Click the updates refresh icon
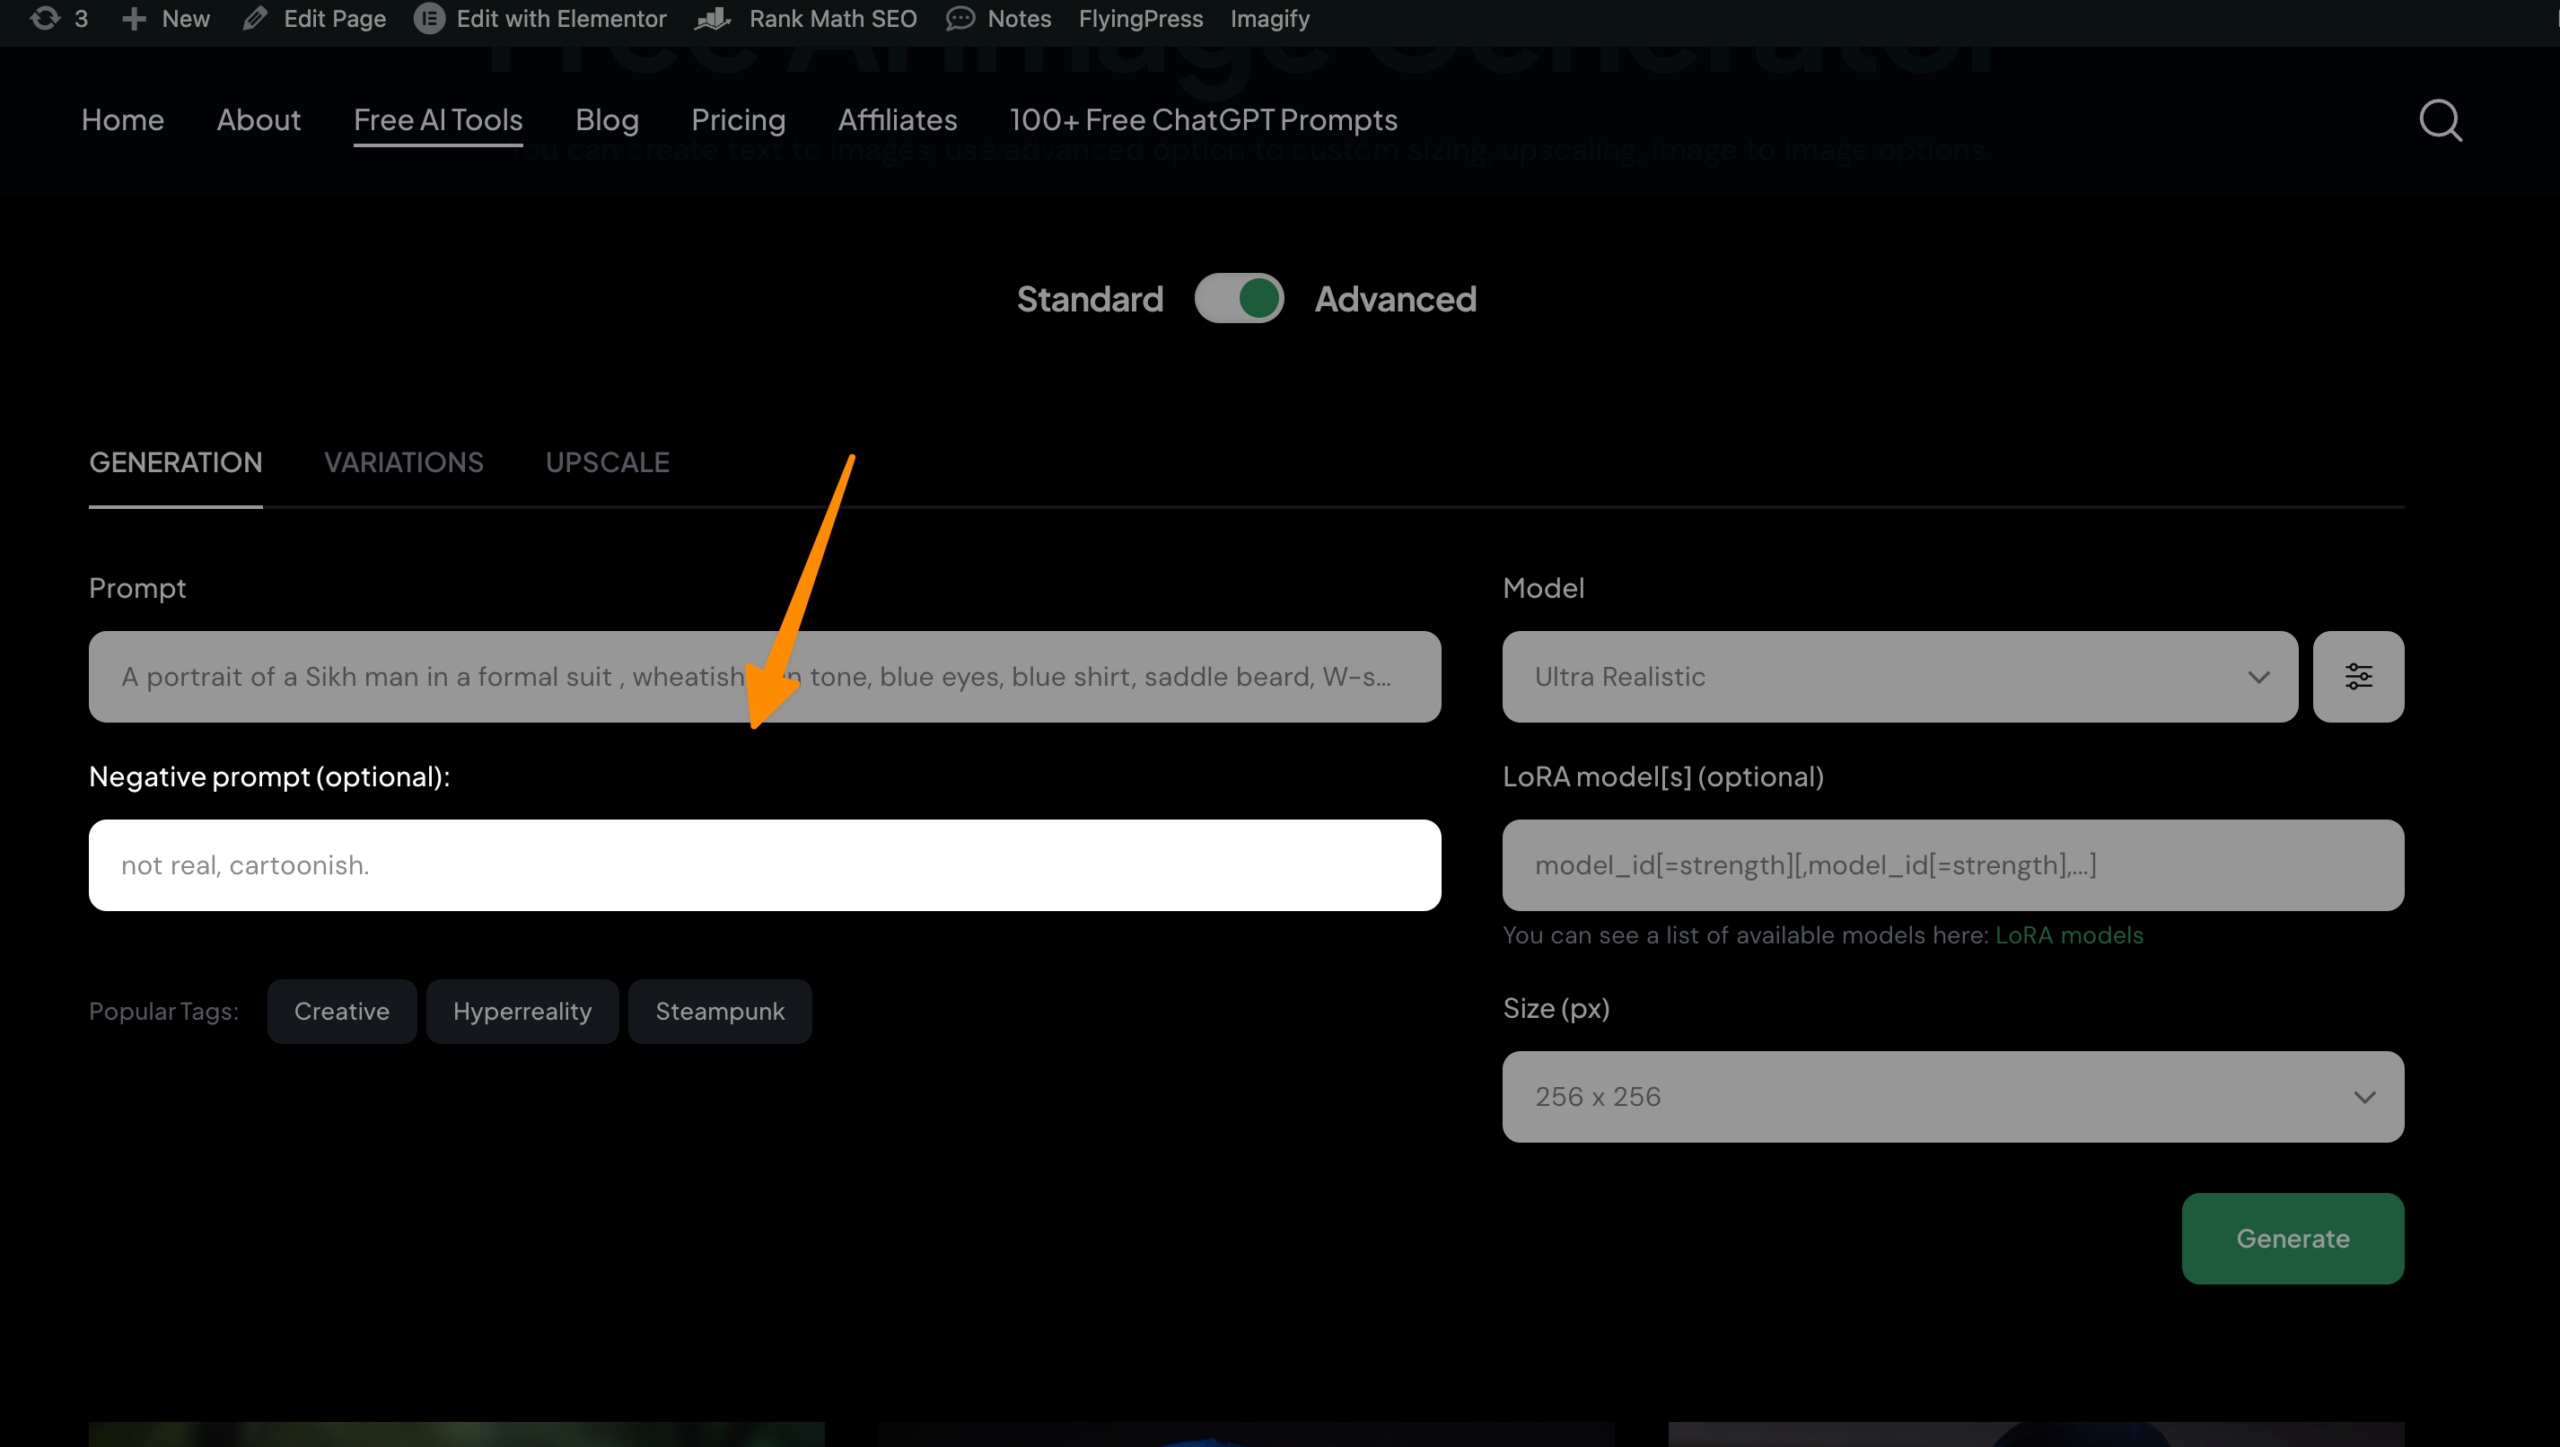This screenshot has height=1447, width=2560. (x=45, y=18)
